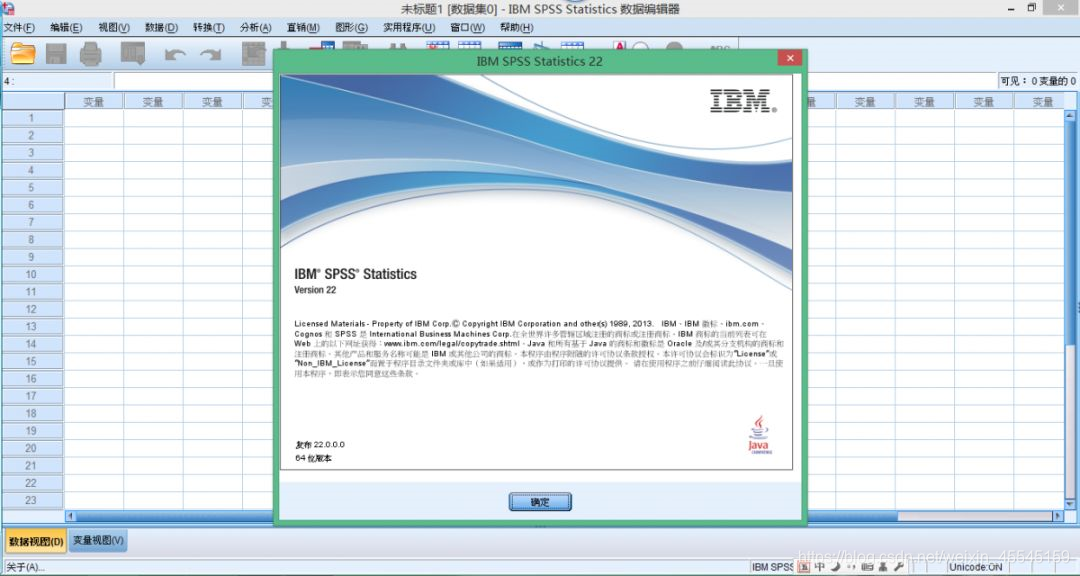Click the person icon in IME bar

pyautogui.click(x=883, y=567)
